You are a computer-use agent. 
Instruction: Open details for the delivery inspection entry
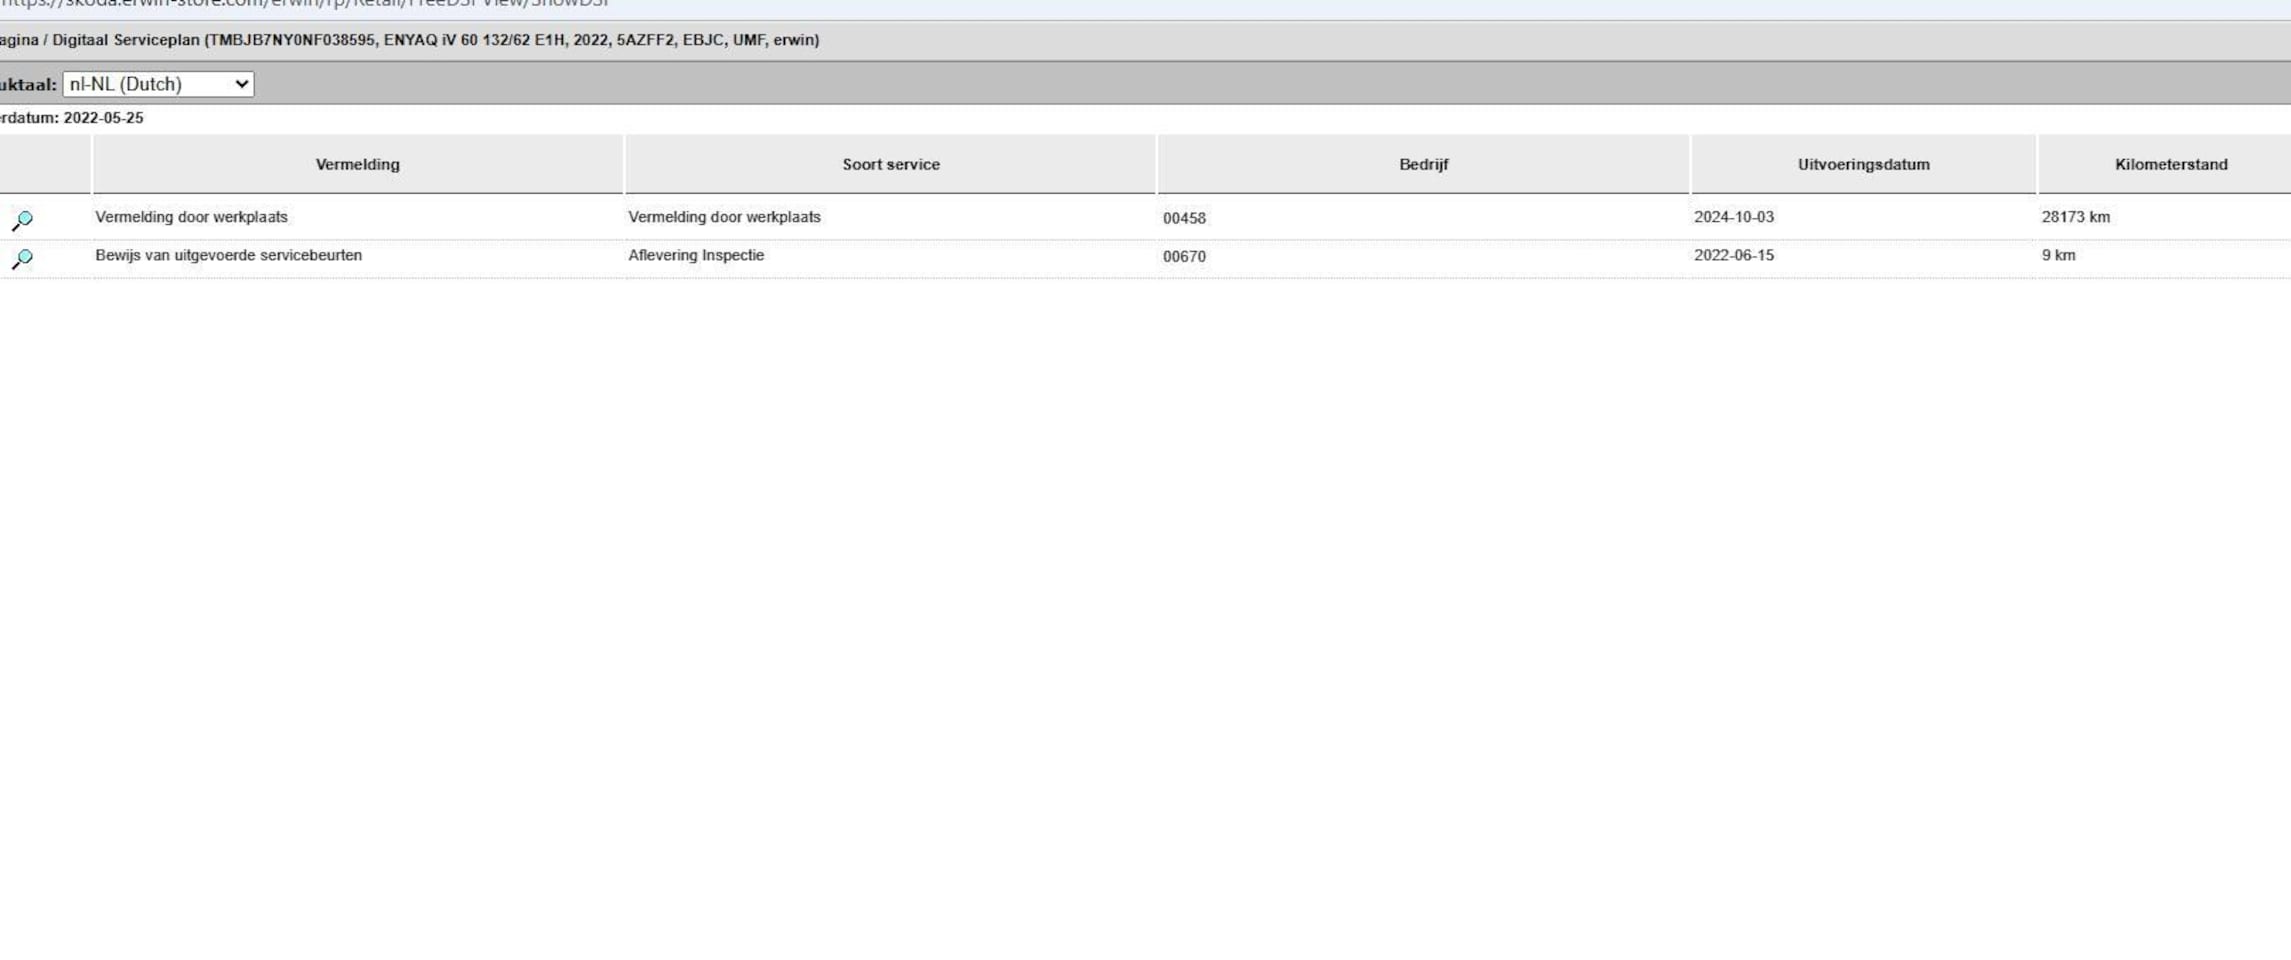coord(22,258)
